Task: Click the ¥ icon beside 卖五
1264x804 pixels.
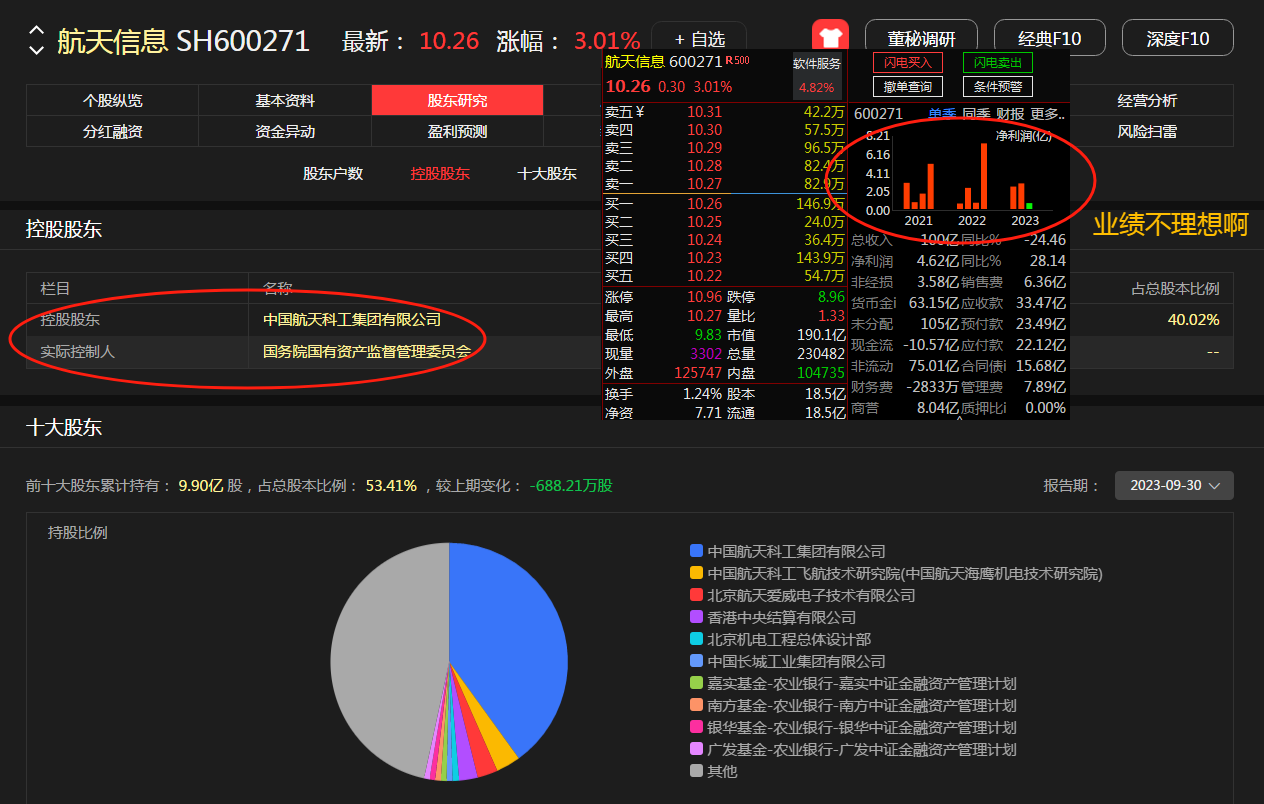Action: 640,112
